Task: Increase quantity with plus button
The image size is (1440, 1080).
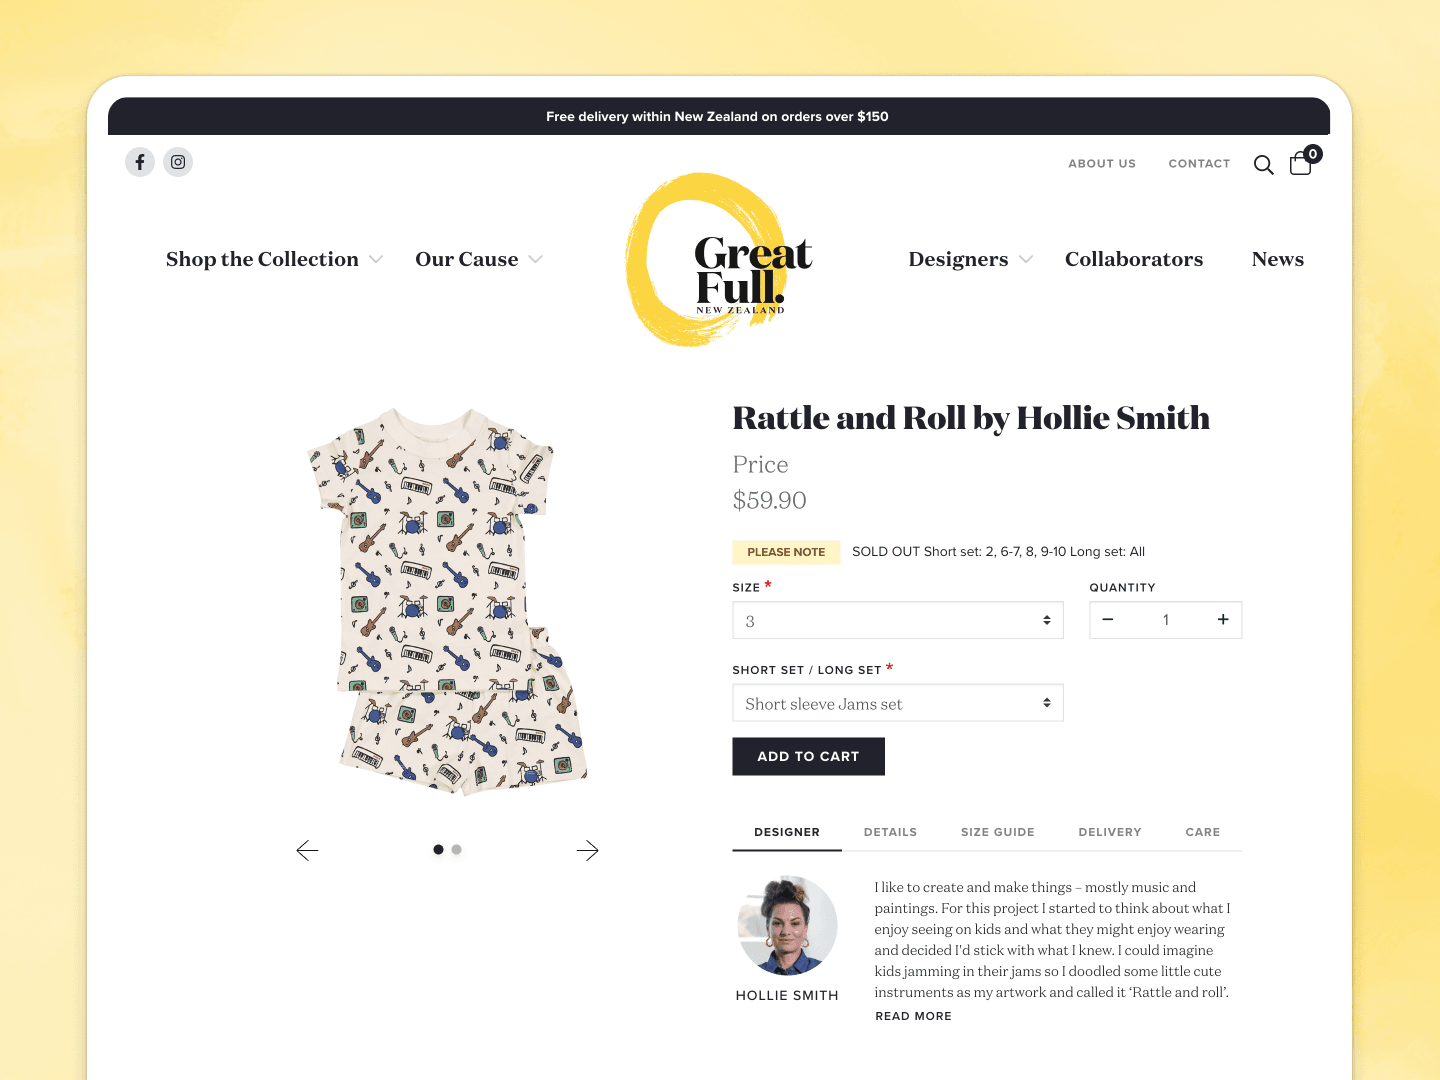Action: [1223, 620]
